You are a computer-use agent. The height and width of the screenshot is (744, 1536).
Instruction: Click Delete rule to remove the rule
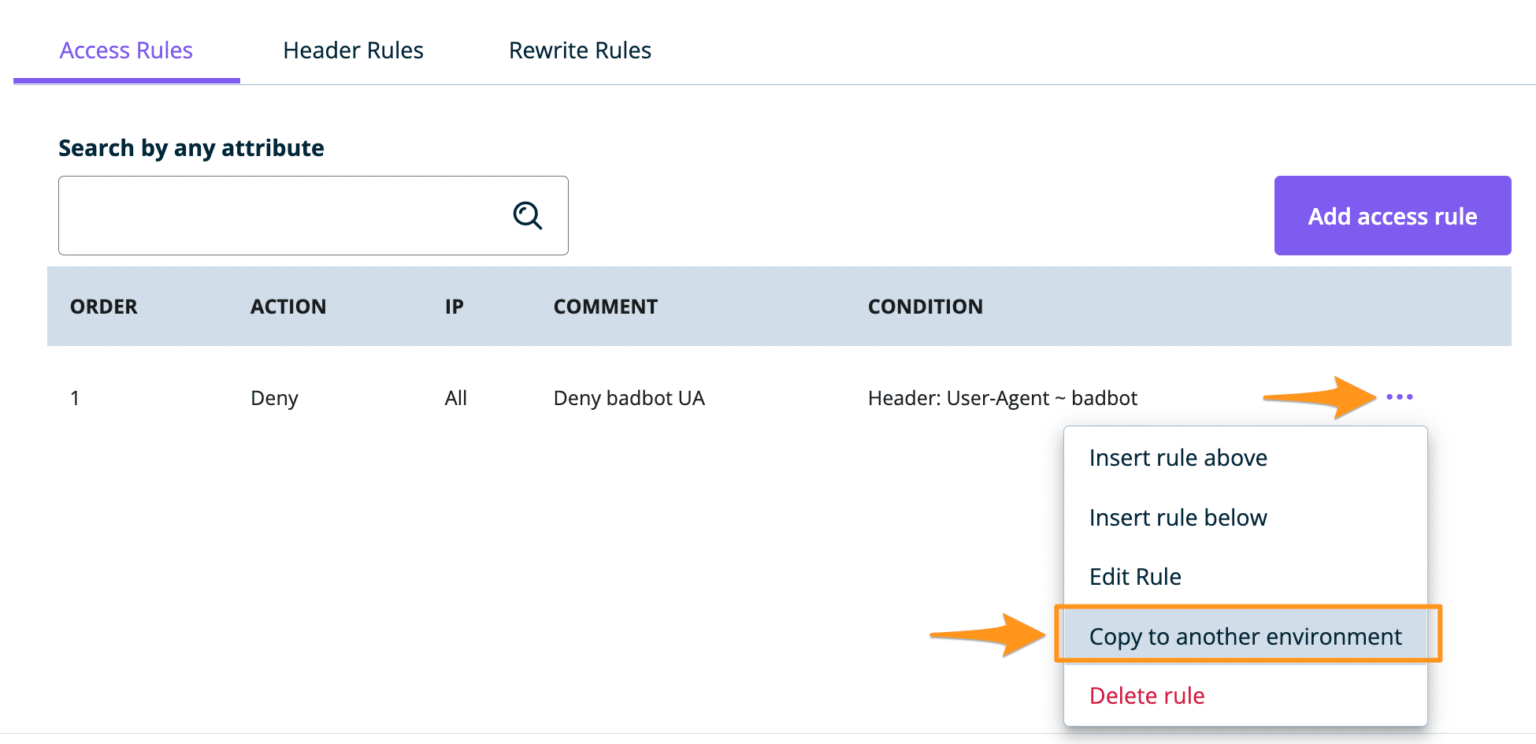coord(1146,695)
